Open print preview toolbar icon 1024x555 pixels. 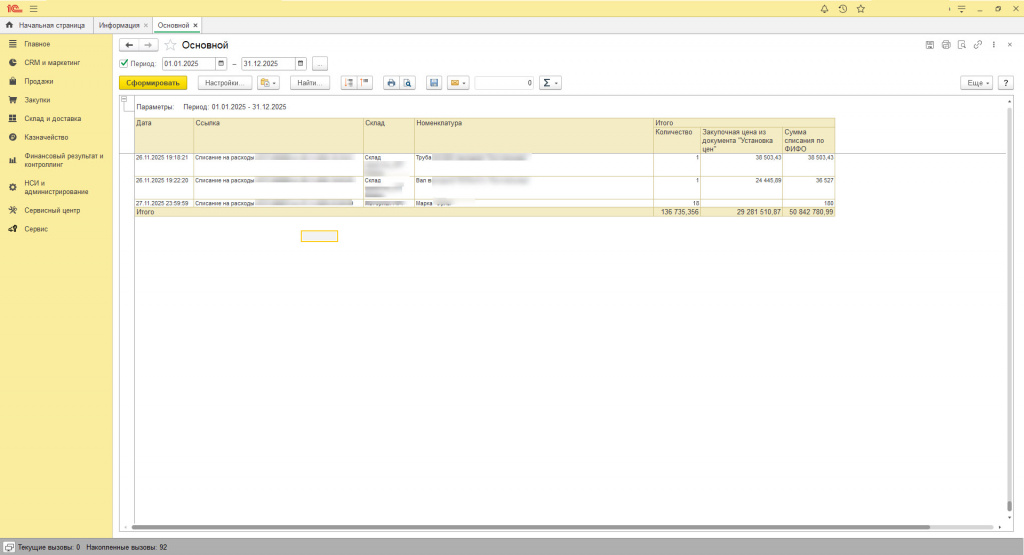click(x=408, y=83)
